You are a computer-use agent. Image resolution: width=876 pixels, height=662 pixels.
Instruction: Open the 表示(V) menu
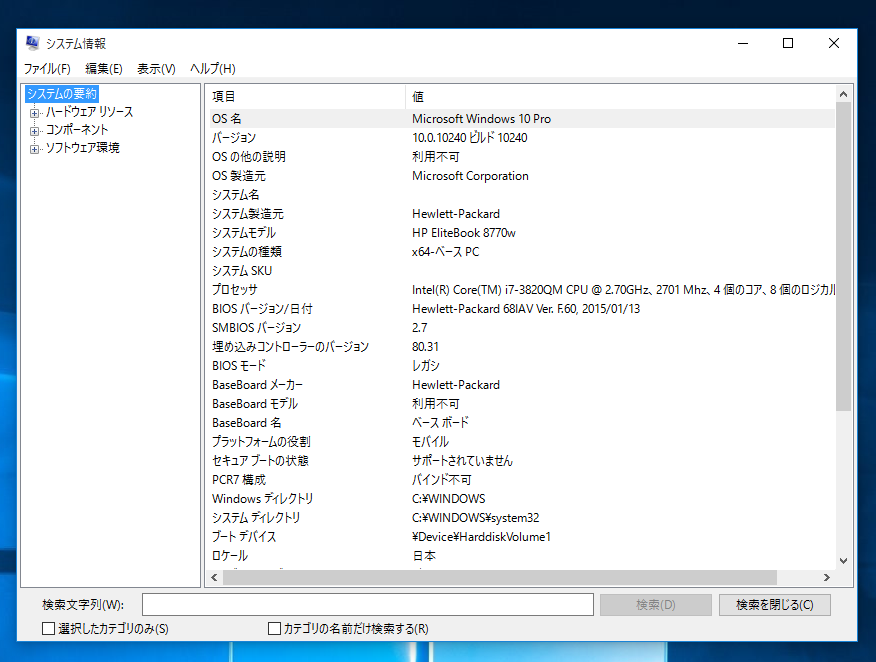(156, 69)
